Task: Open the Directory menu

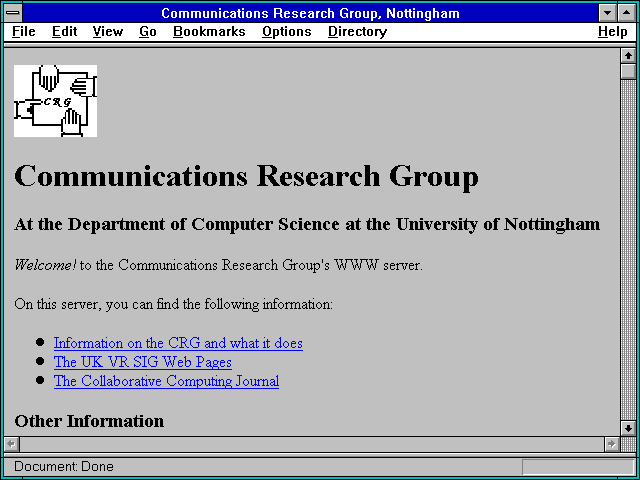Action: tap(357, 31)
